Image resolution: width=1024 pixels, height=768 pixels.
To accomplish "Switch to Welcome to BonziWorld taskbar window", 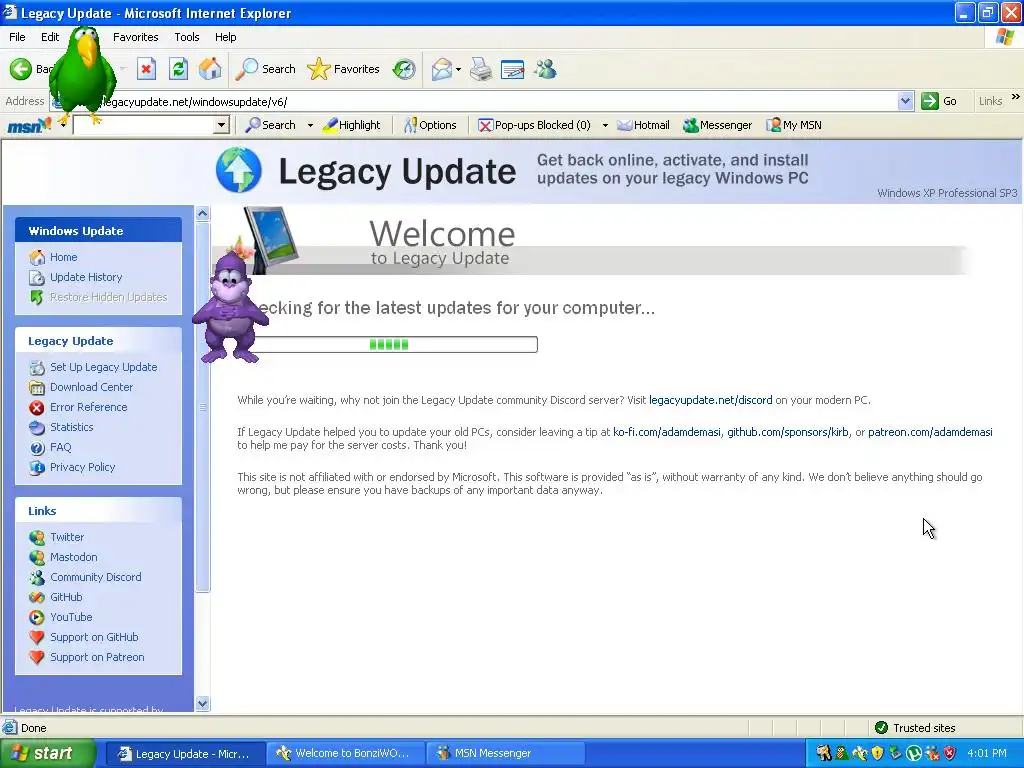I will [x=345, y=753].
